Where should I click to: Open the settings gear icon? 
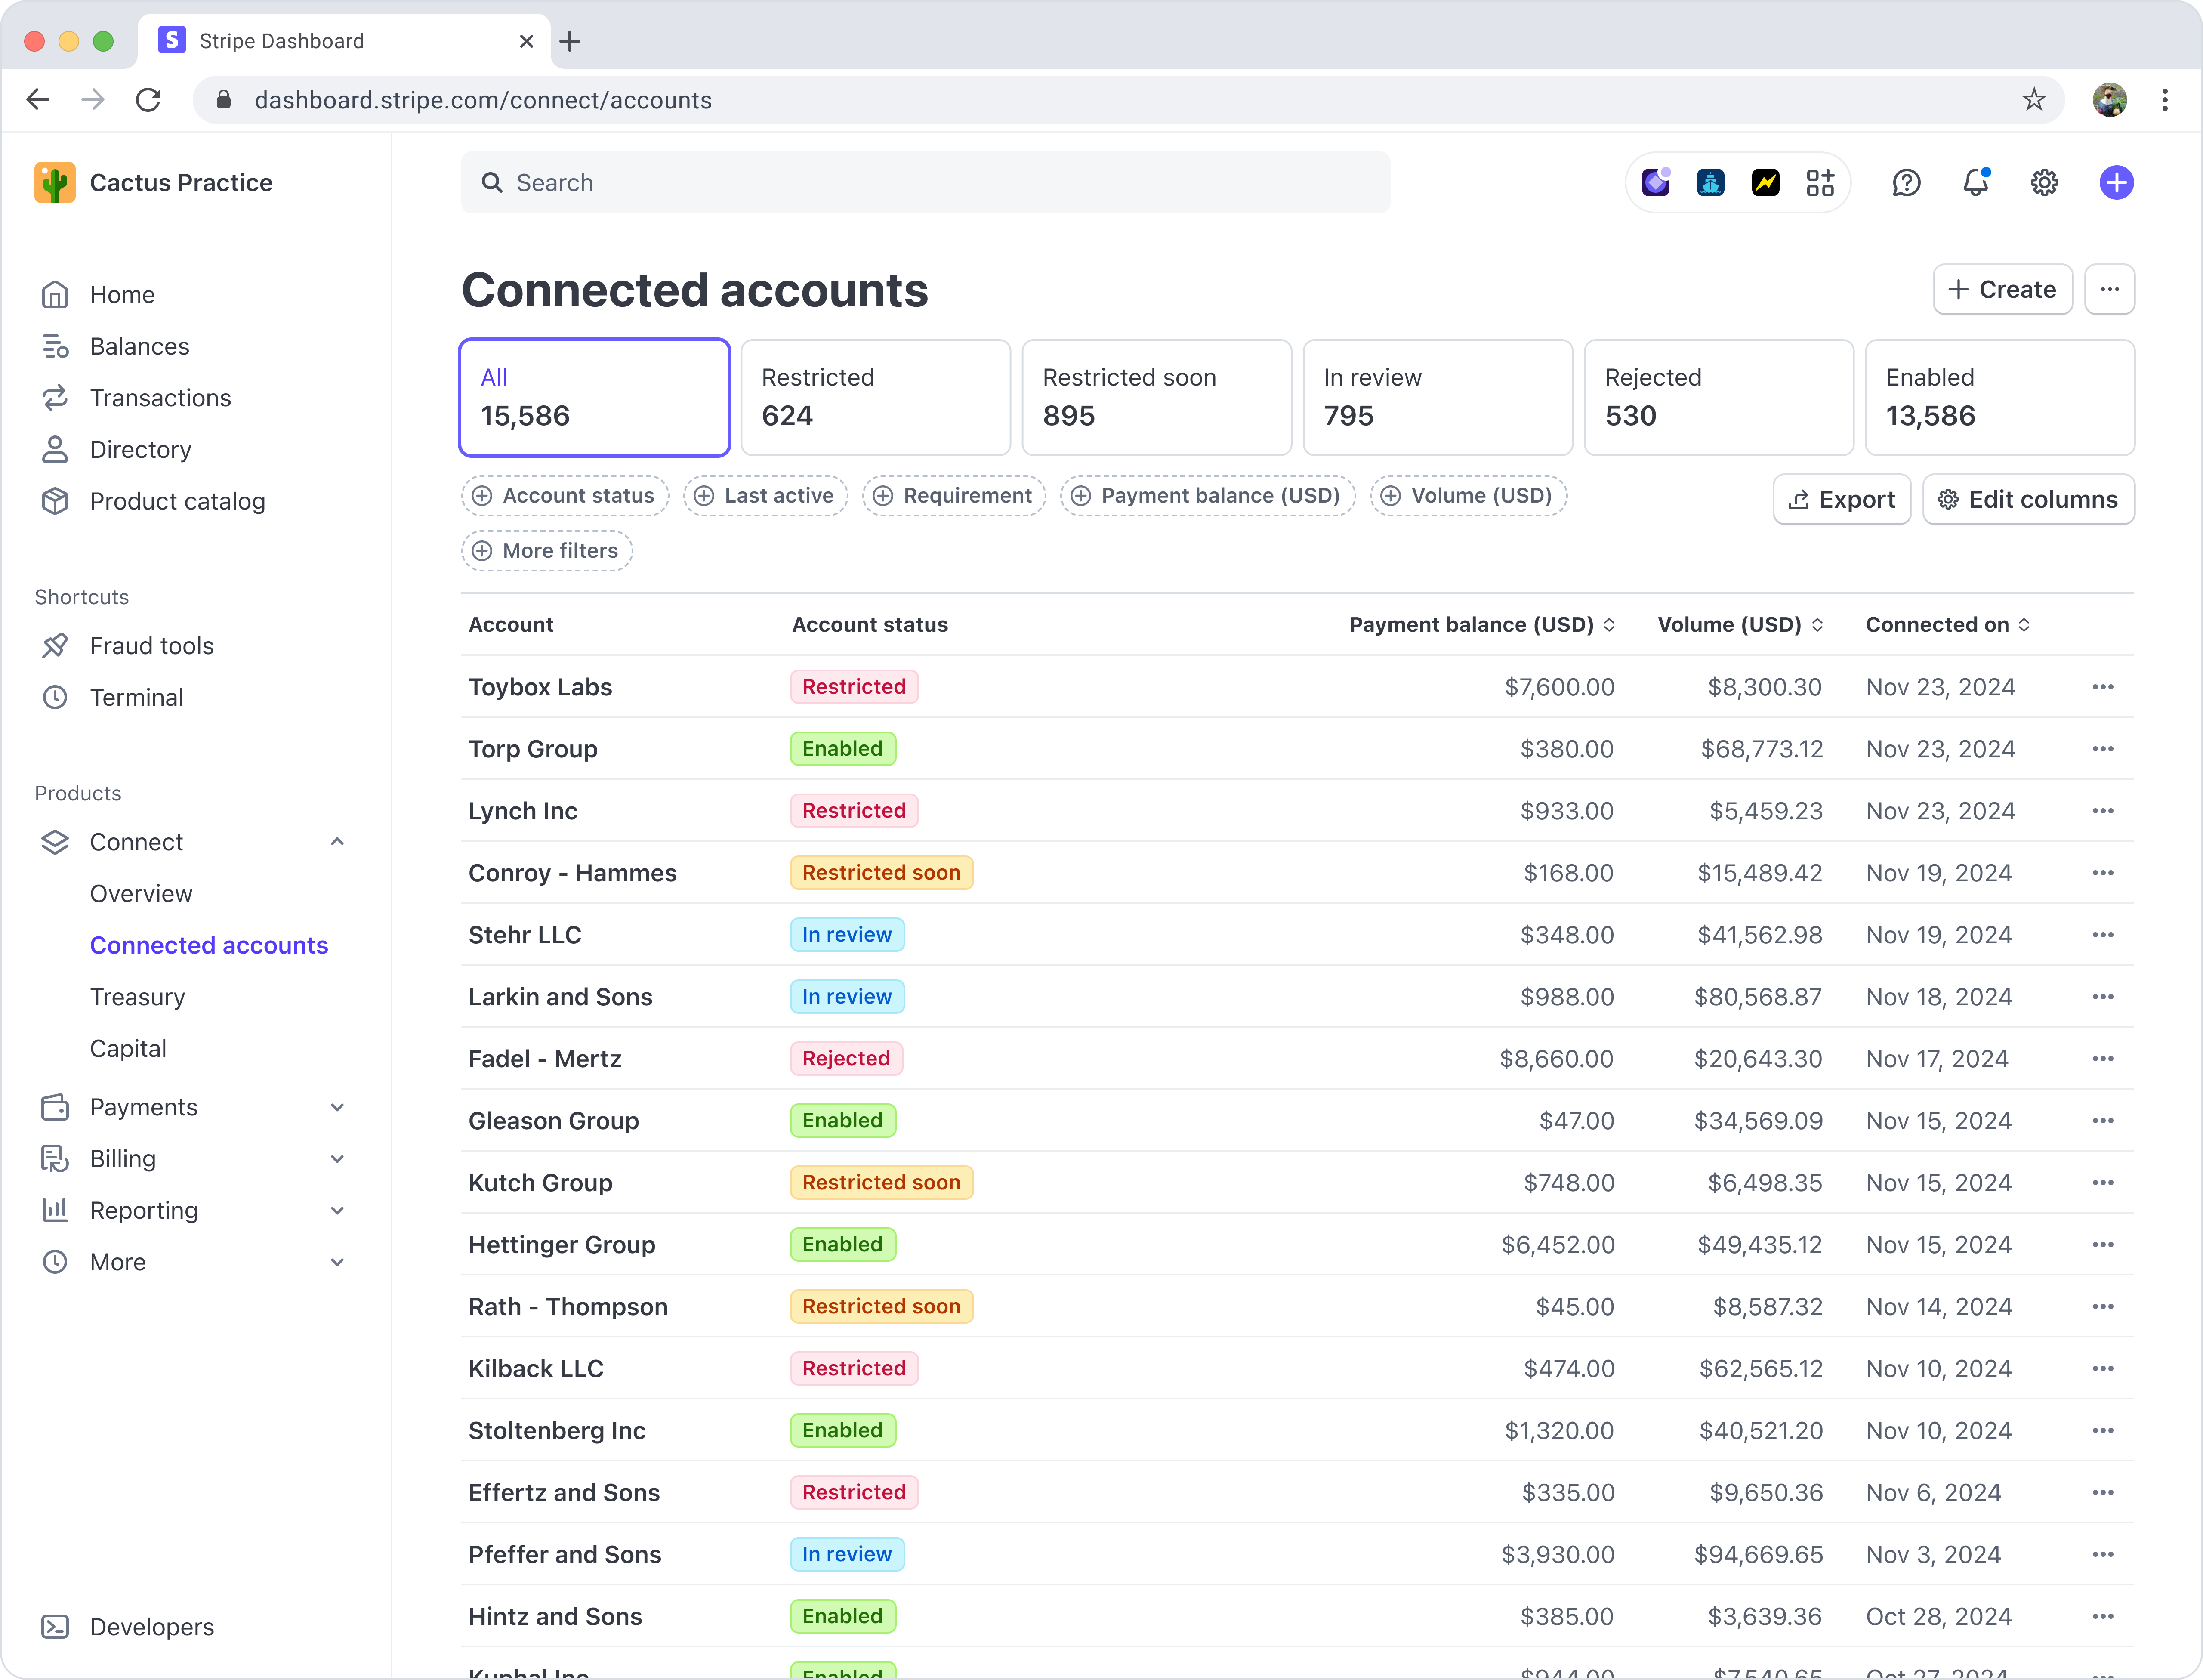point(2044,183)
